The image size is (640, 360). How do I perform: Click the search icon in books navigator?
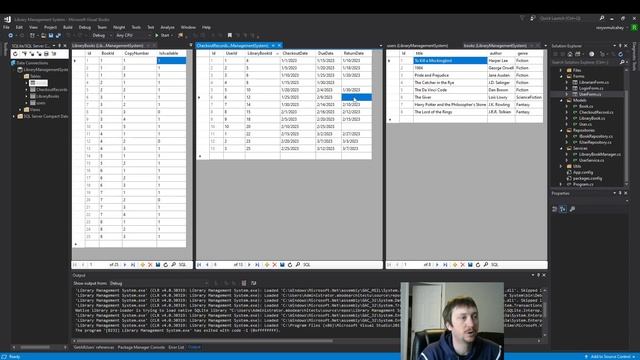tap(486, 265)
